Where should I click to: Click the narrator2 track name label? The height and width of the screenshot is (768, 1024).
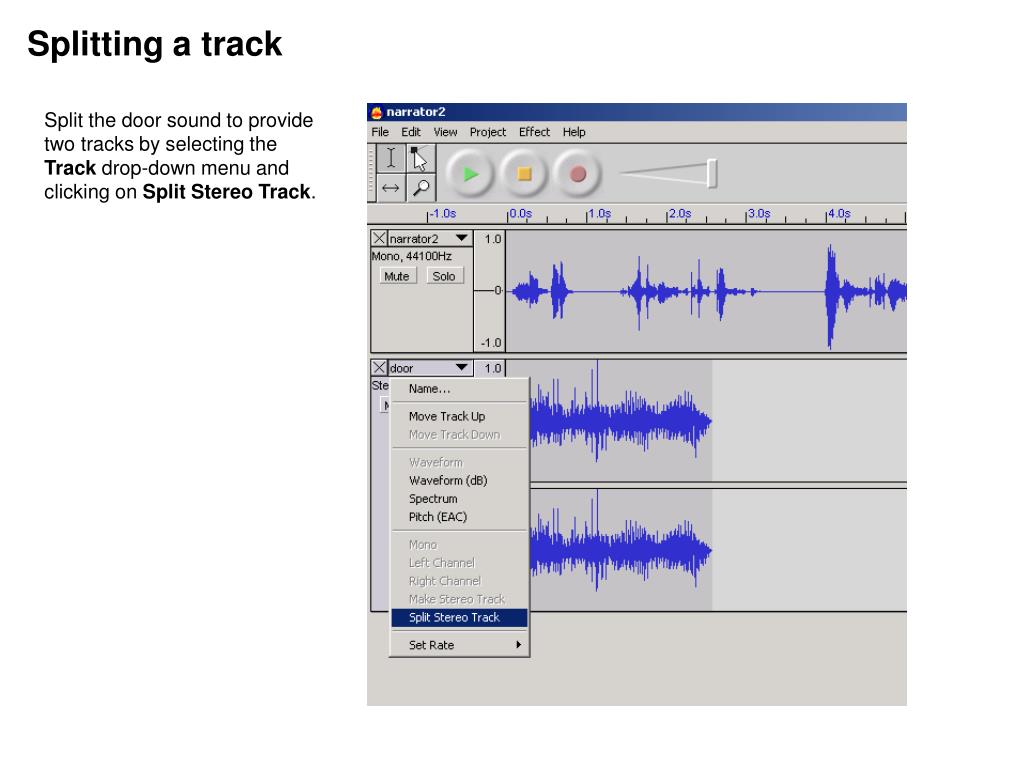coord(414,238)
